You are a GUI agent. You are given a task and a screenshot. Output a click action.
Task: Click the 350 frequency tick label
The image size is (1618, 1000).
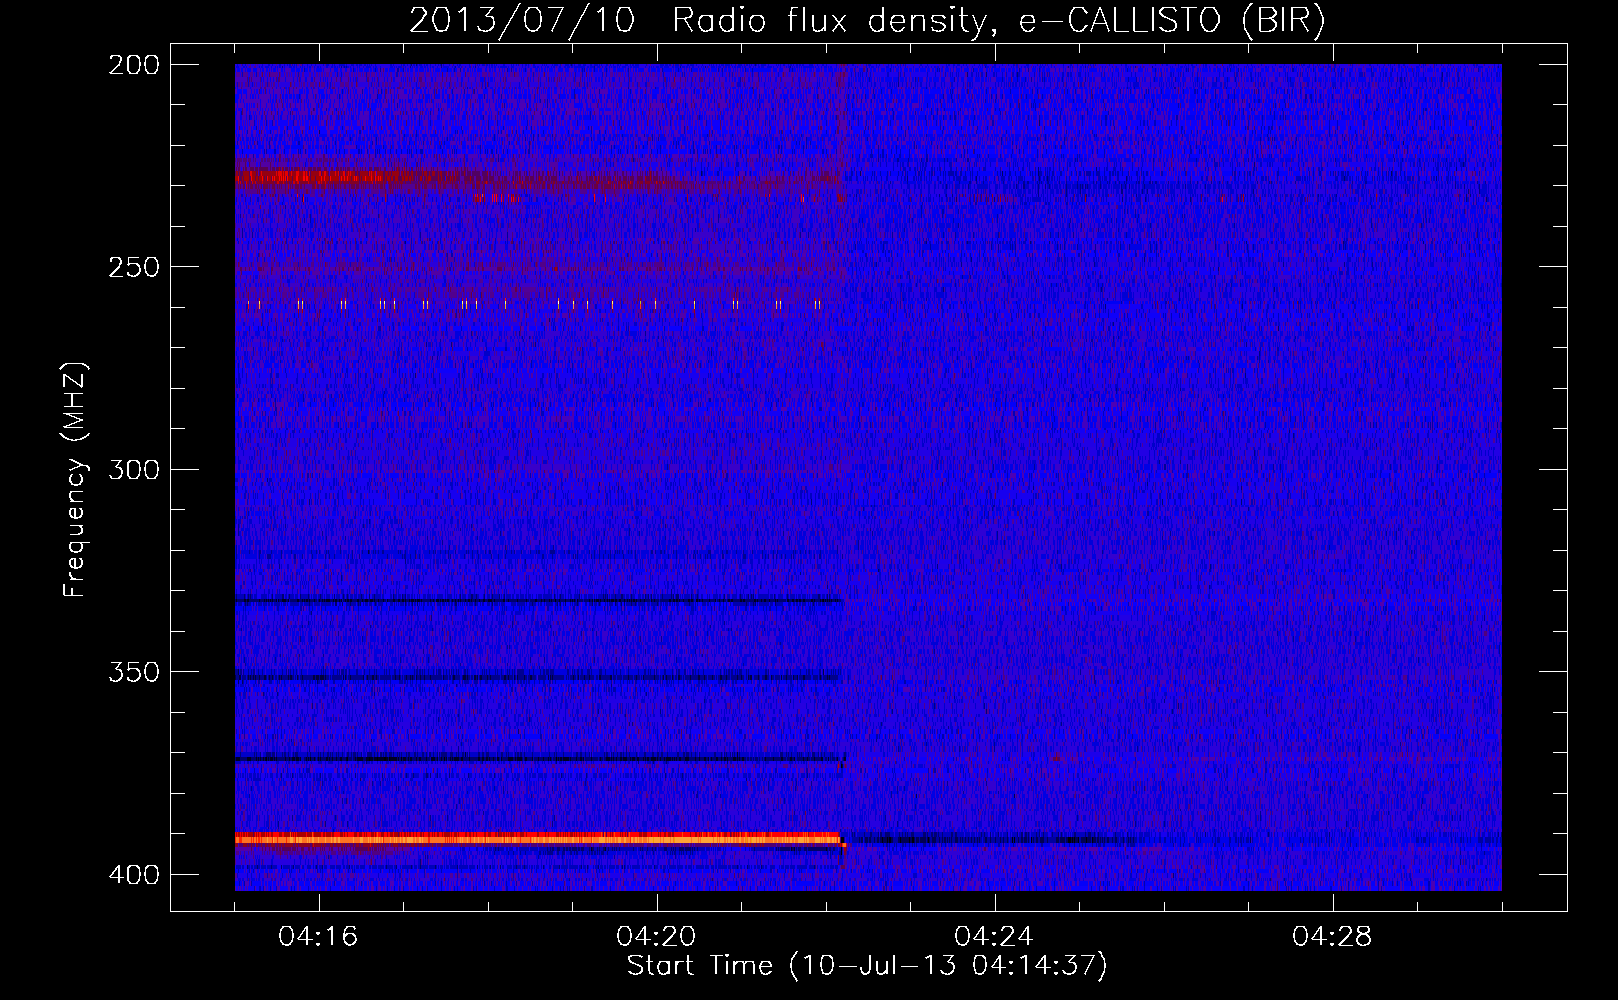point(134,672)
